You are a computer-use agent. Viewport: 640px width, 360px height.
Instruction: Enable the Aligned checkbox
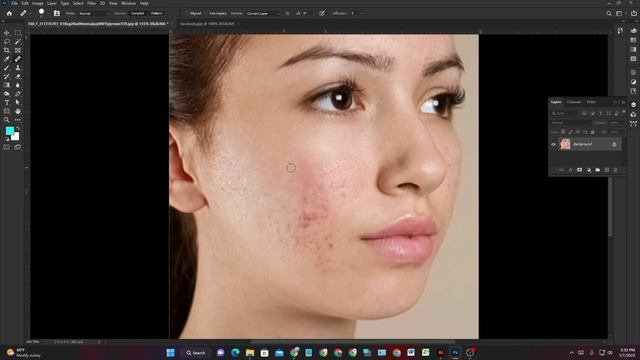point(187,13)
